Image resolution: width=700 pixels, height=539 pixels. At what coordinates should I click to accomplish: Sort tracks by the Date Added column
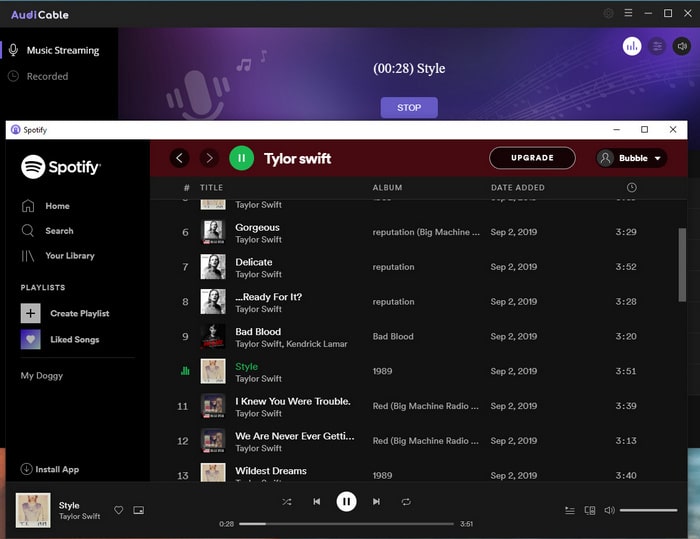pyautogui.click(x=517, y=188)
